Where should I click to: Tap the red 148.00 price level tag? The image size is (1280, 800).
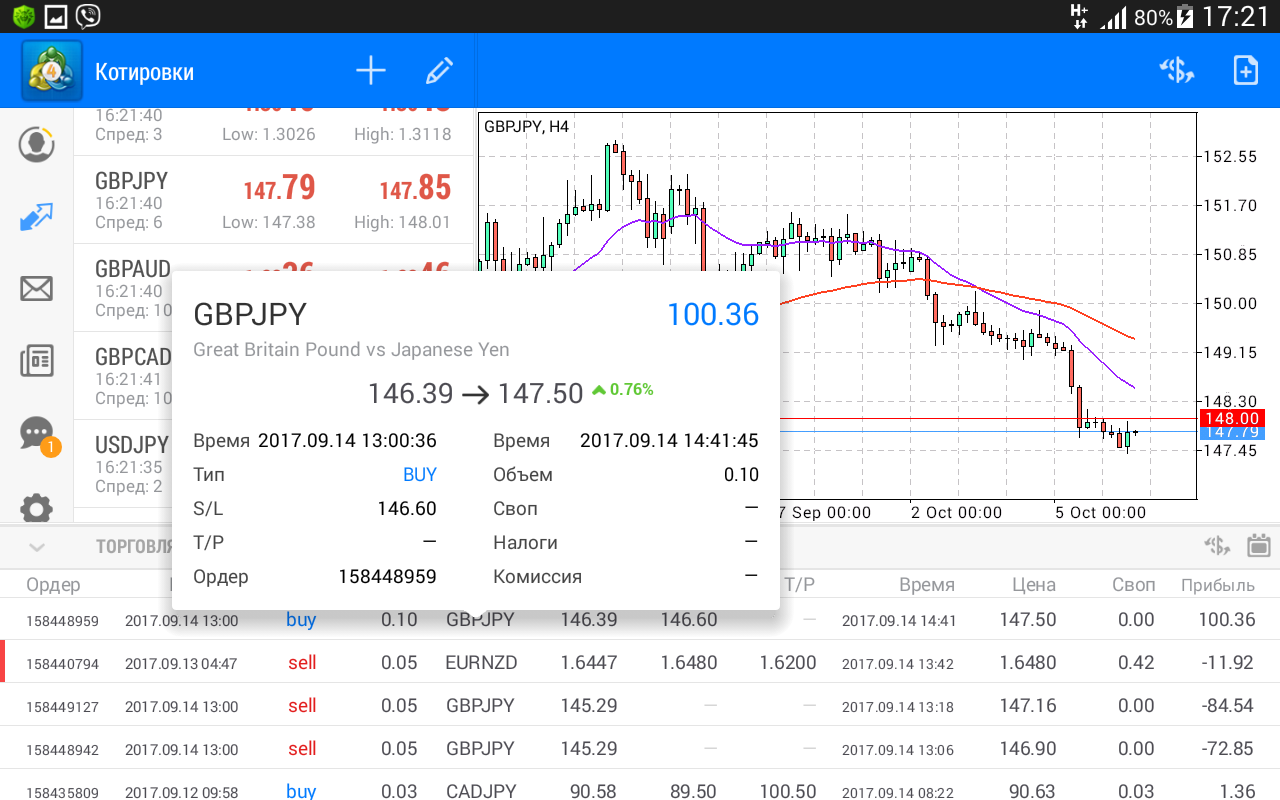pyautogui.click(x=1231, y=417)
